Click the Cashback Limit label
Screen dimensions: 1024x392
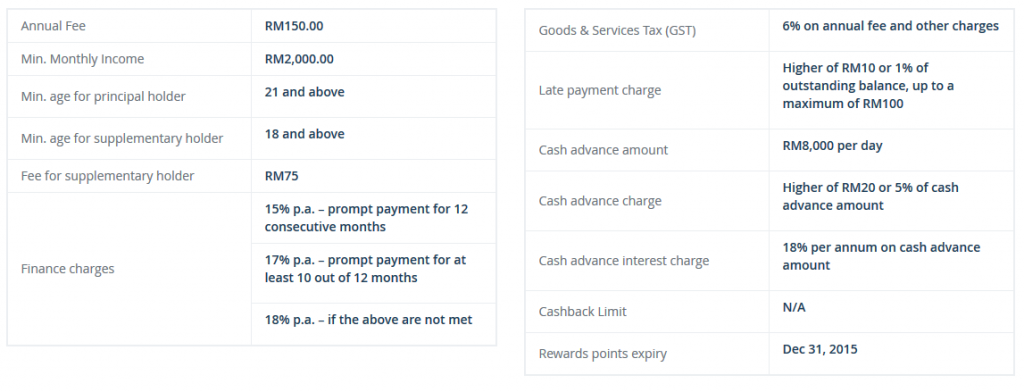[x=583, y=312]
